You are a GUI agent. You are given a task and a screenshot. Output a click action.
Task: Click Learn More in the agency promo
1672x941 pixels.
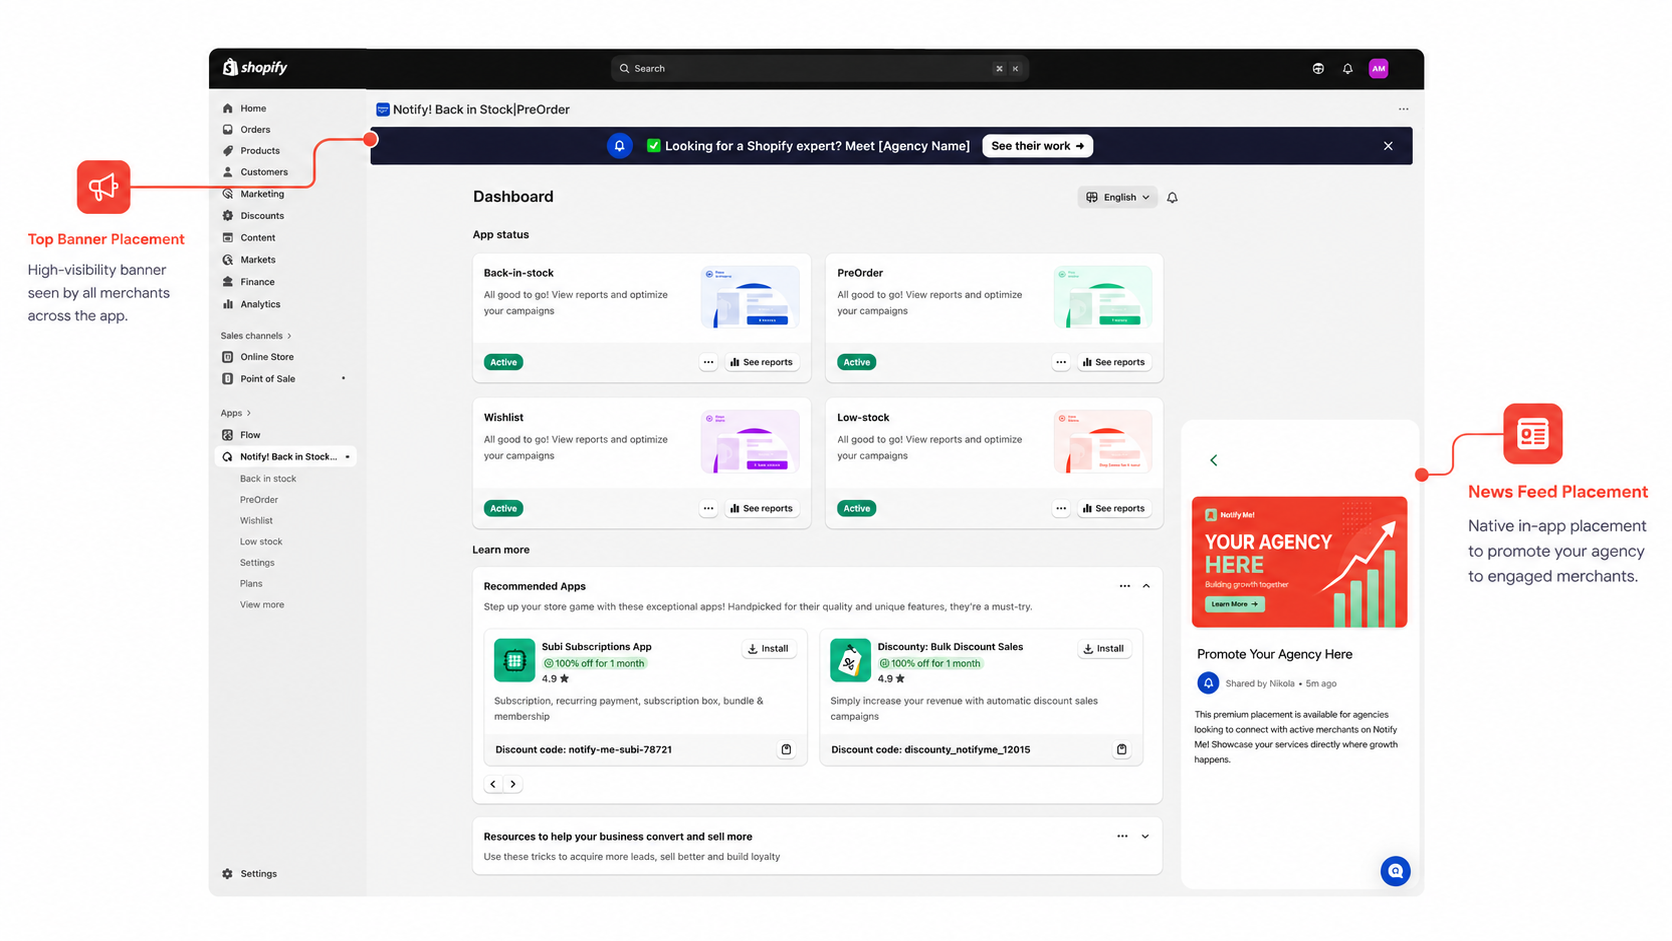[x=1234, y=604]
